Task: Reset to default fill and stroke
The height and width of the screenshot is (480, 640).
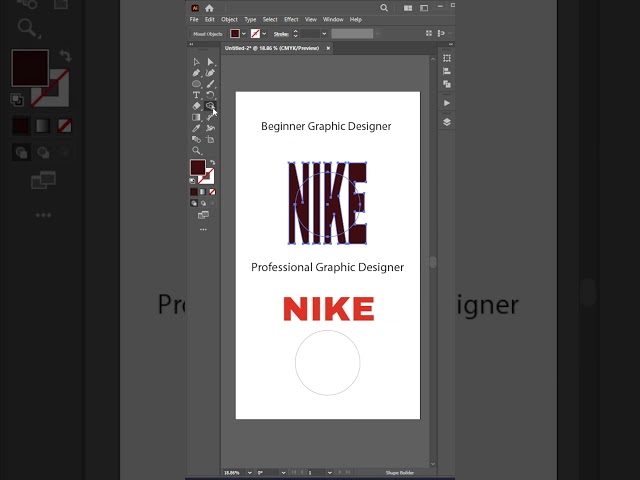Action: [193, 180]
